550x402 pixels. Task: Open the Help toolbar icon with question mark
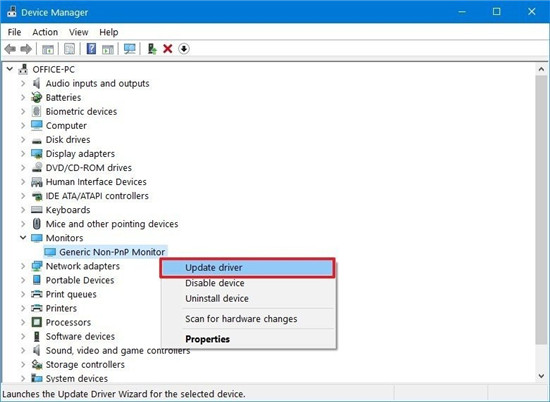(x=91, y=49)
